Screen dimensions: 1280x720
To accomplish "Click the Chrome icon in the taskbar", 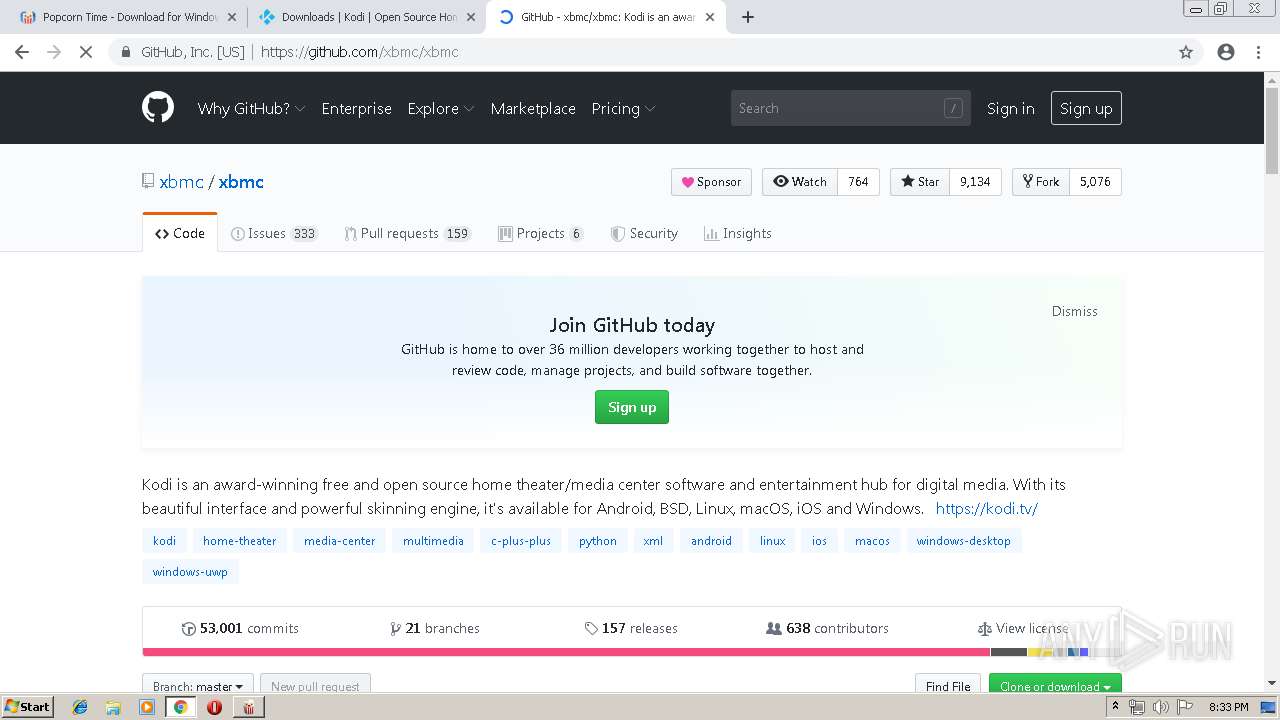I will pos(180,707).
